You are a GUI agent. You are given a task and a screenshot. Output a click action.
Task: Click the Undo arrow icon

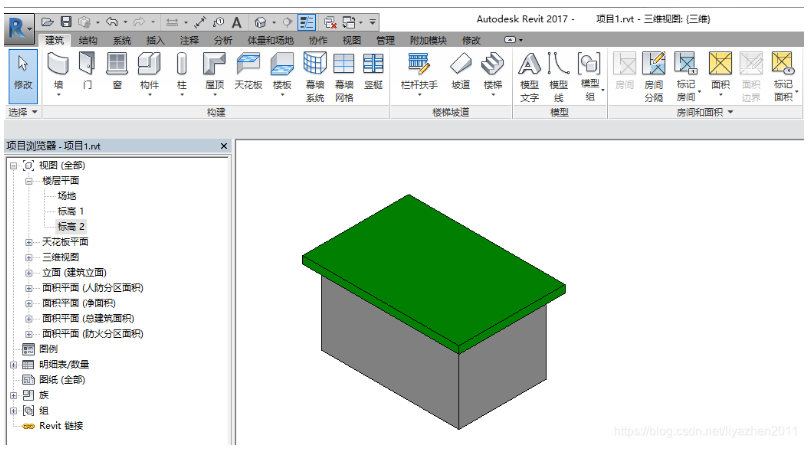click(x=112, y=22)
